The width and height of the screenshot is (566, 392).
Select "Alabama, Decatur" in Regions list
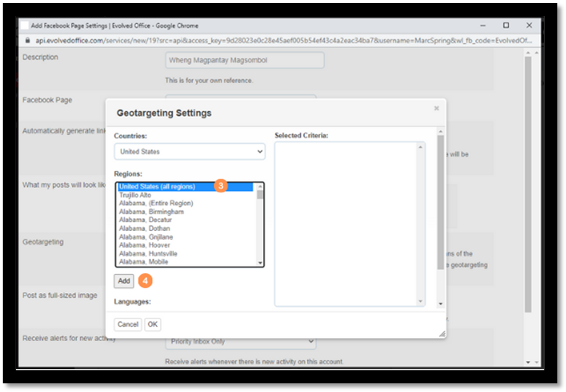click(x=145, y=220)
